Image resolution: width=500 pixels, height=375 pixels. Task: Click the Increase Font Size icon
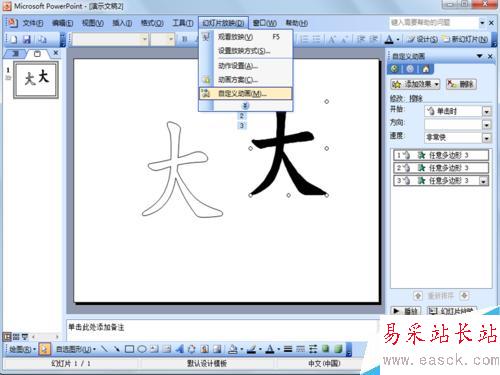[332, 40]
